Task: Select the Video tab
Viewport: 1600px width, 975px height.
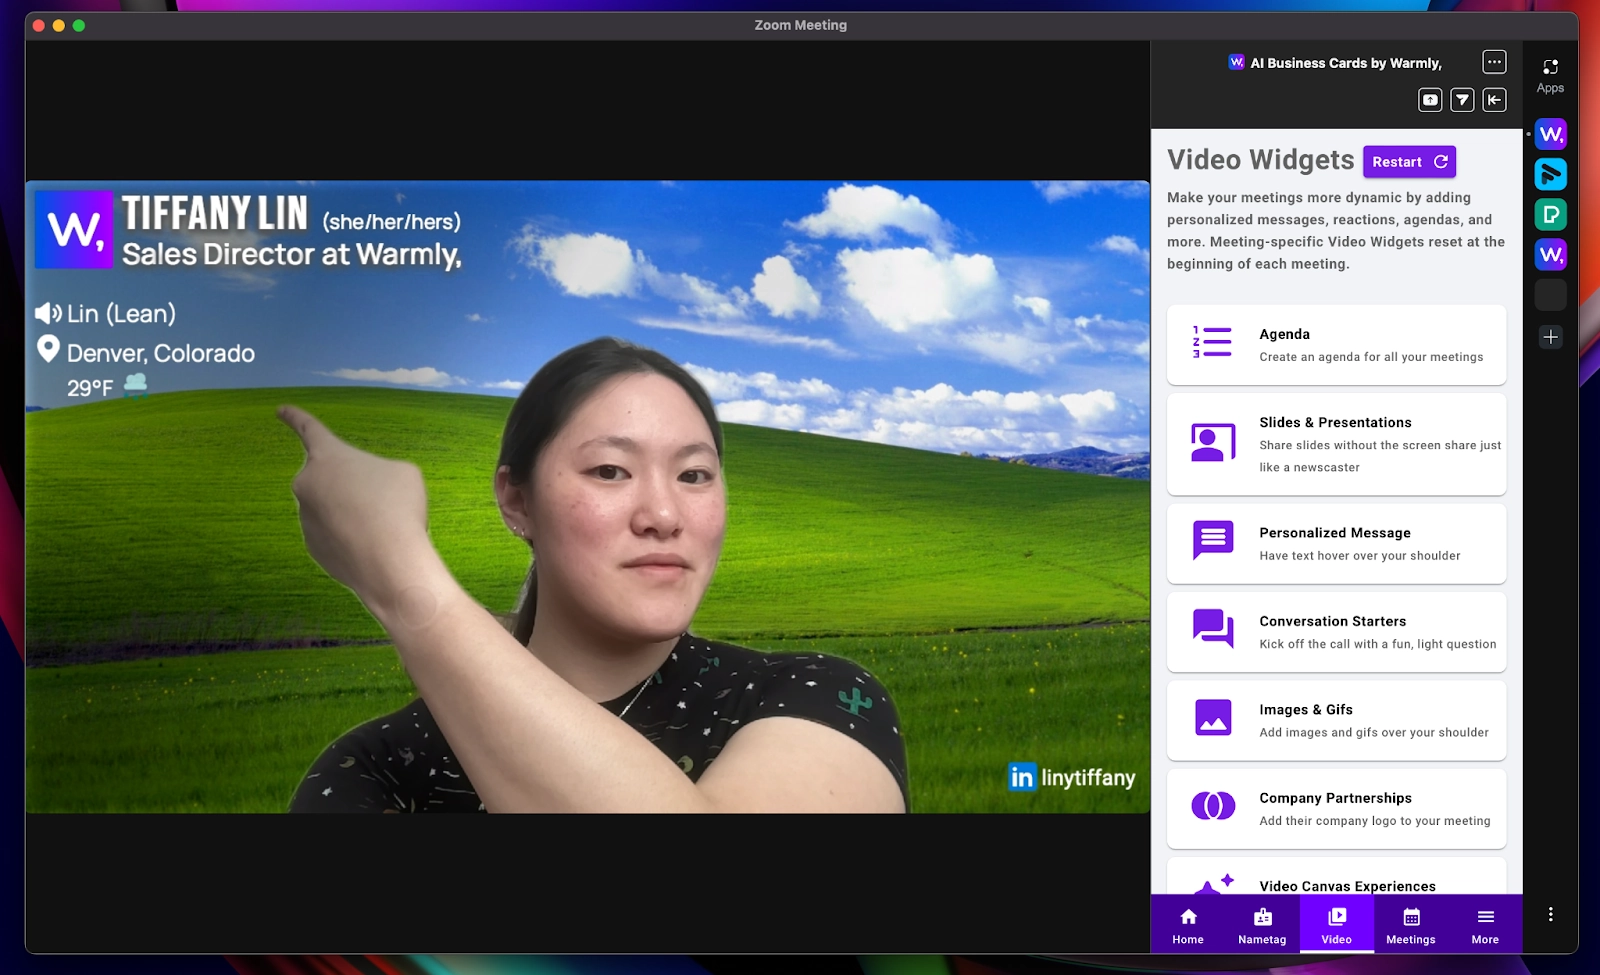Action: pos(1336,925)
